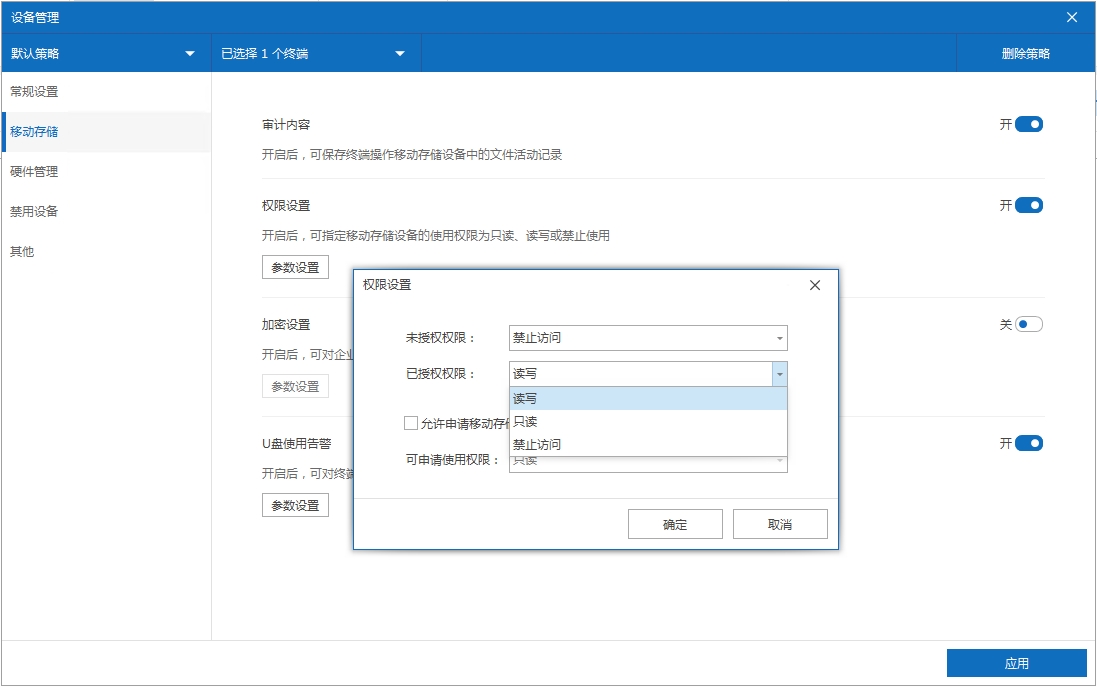This screenshot has width=1097, height=687.
Task: Open the 未授权权限 dropdown in the dialog
Action: [647, 338]
